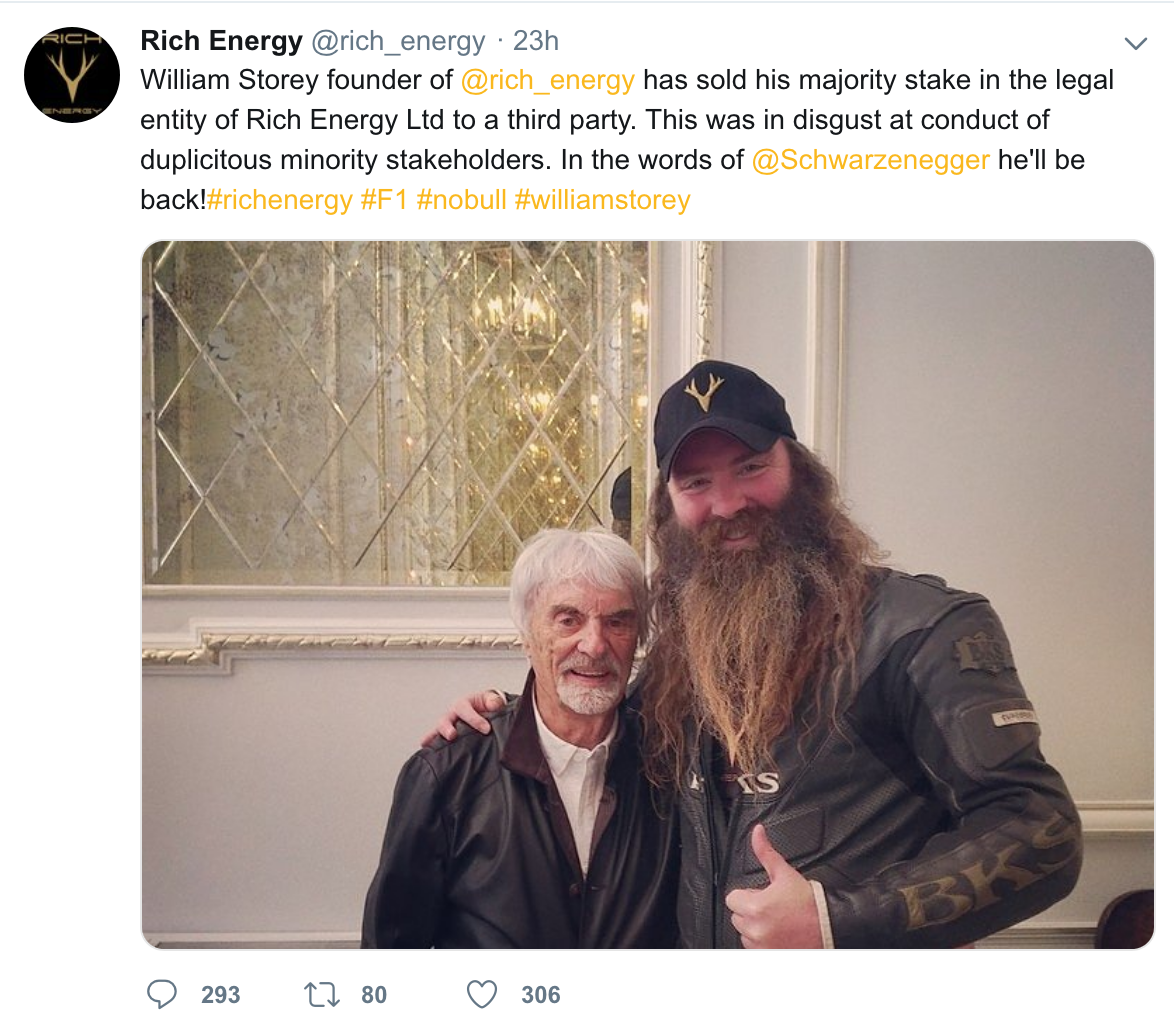Open the #nobull hashtag
The image size is (1174, 1030).
point(461,200)
